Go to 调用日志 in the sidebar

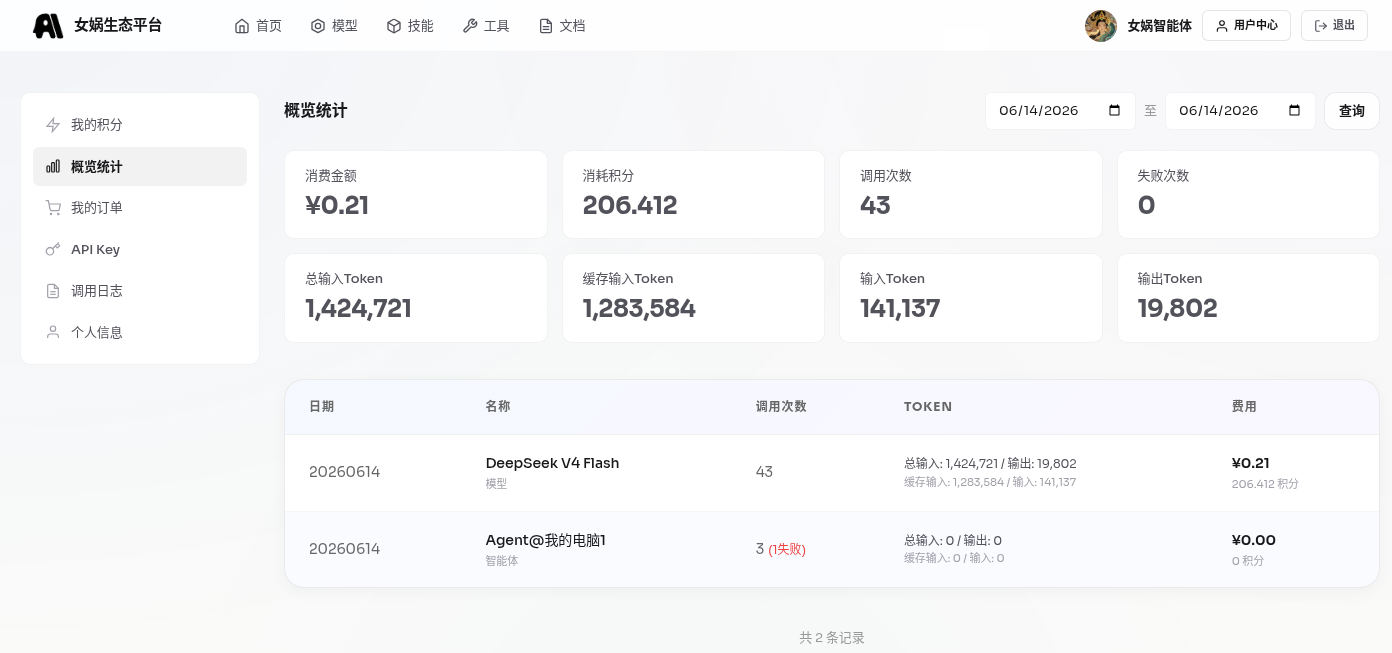pos(140,291)
